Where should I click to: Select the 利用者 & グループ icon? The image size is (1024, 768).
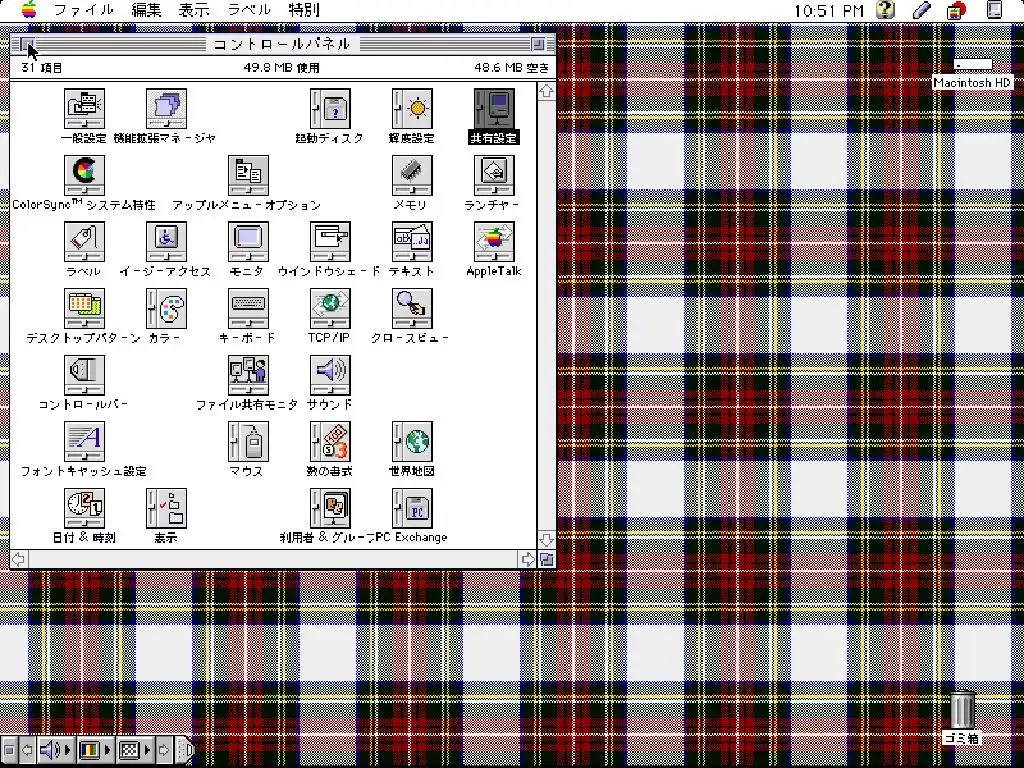(x=330, y=509)
